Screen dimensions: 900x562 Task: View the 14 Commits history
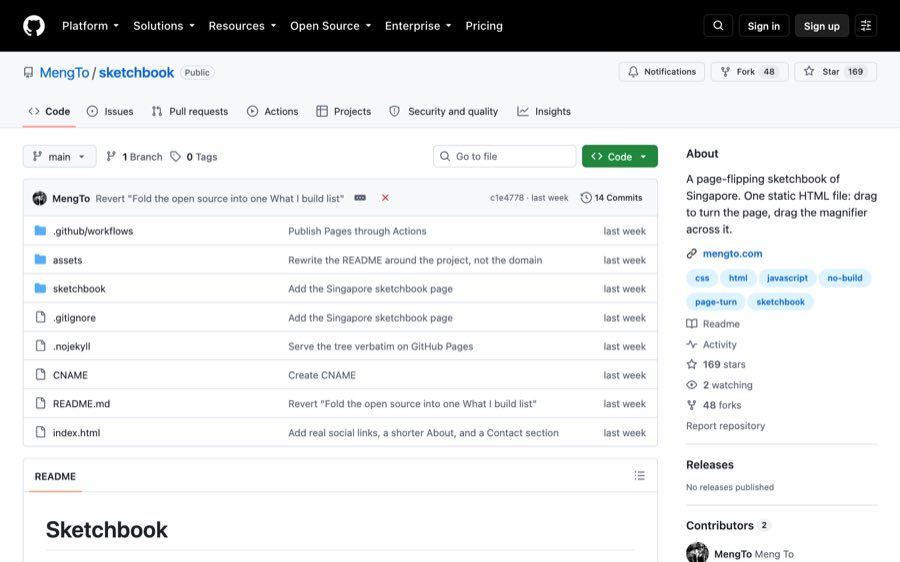coord(611,197)
